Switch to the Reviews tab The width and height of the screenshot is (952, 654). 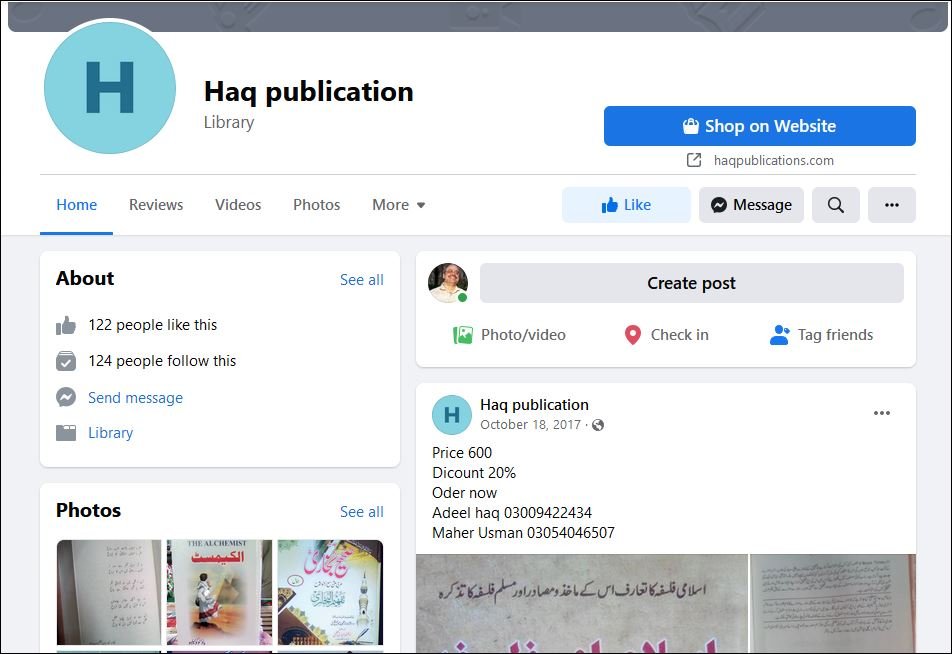[x=156, y=205]
